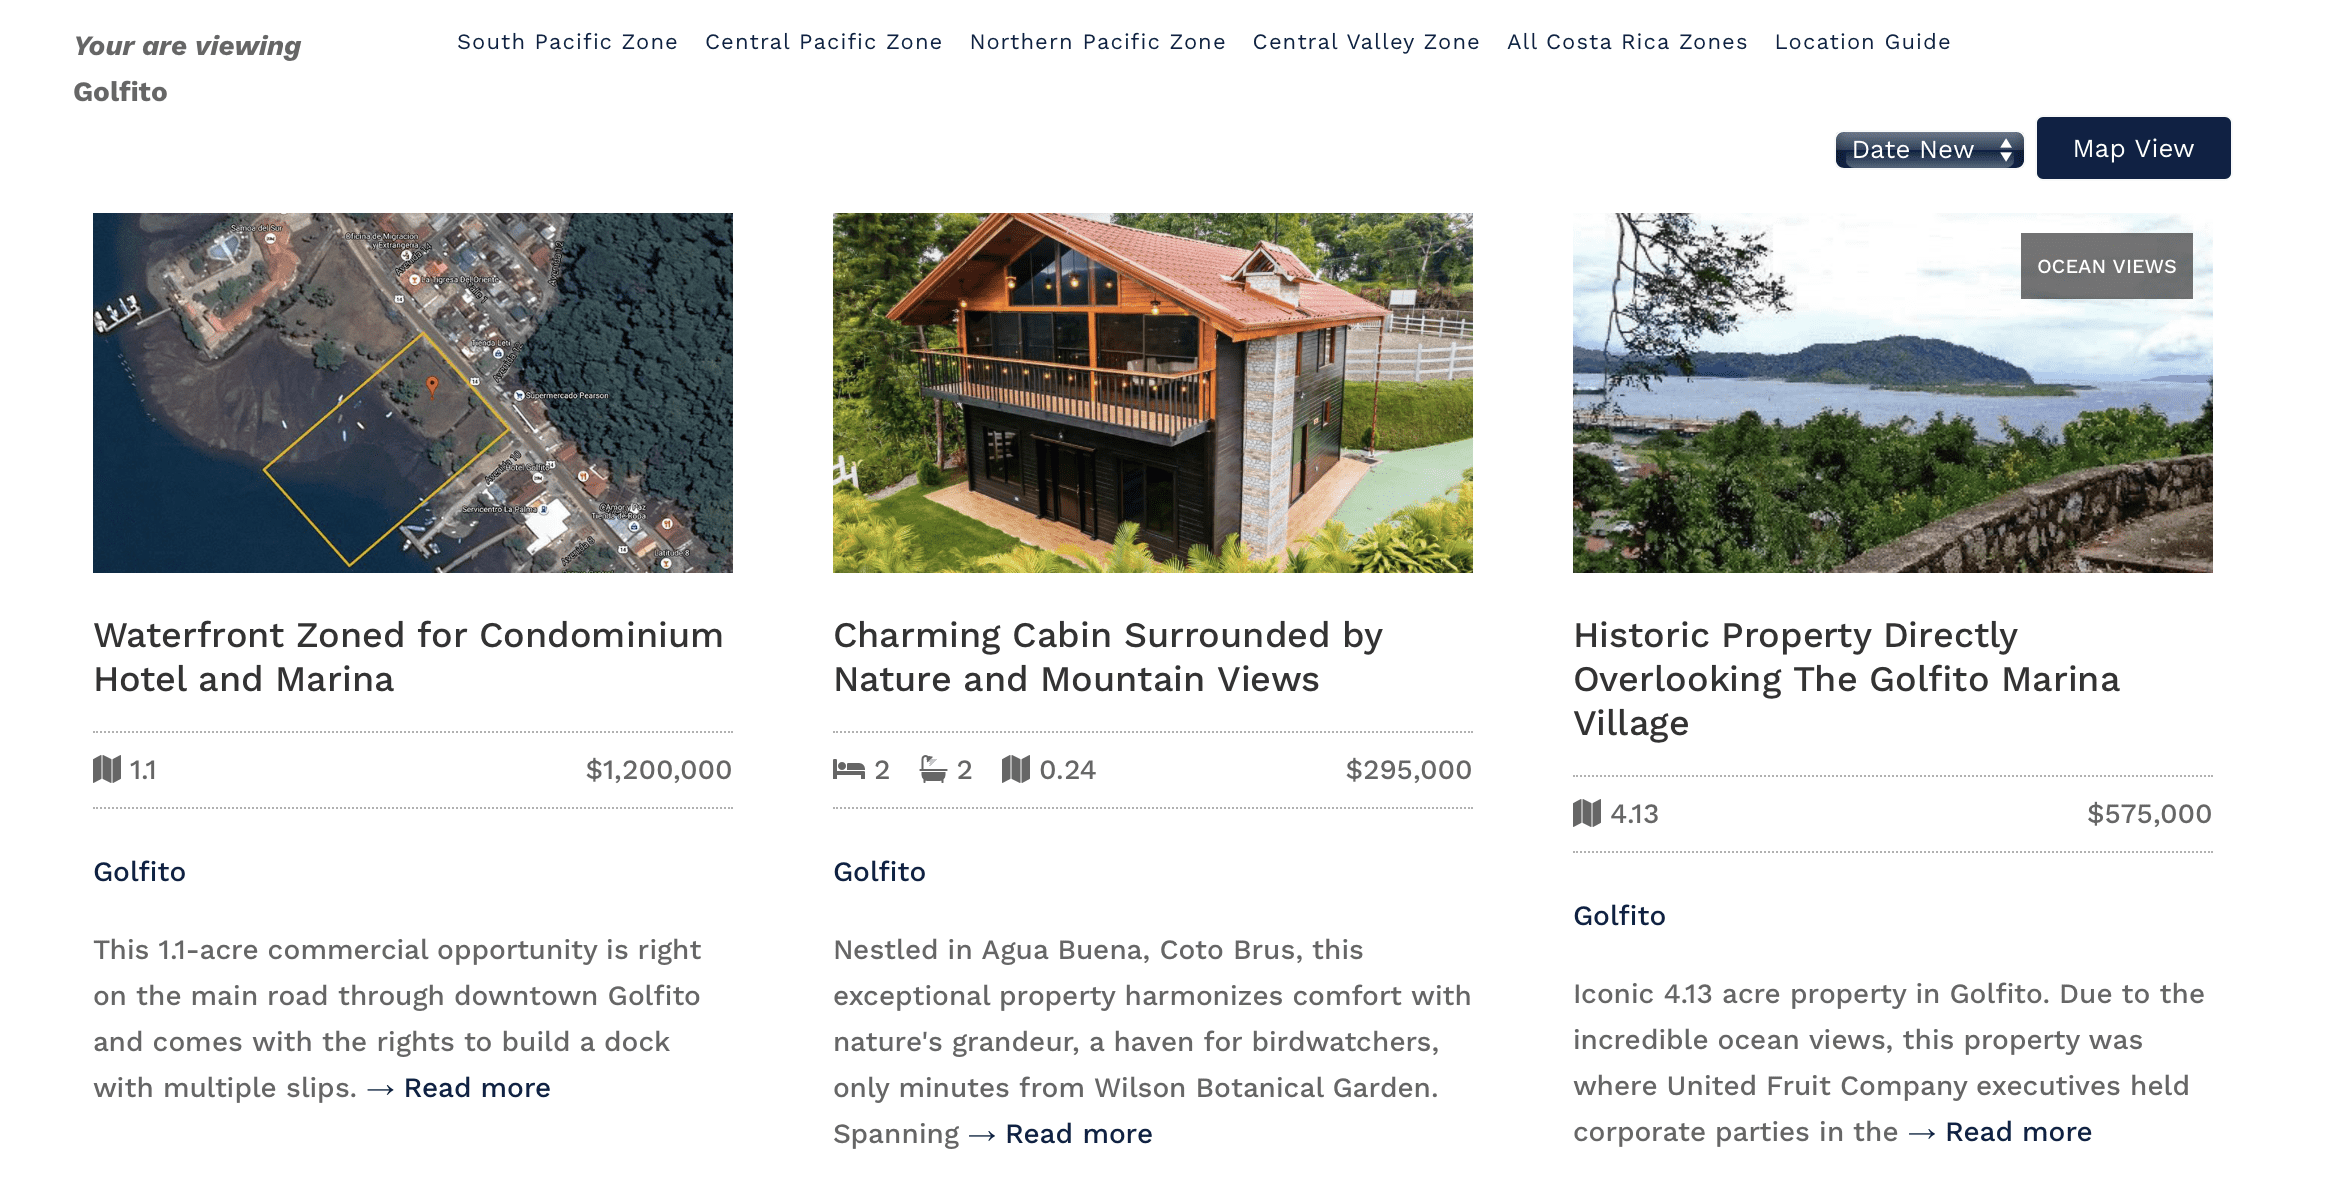
Task: Select Central Valley Zone in navigation
Action: point(1366,42)
